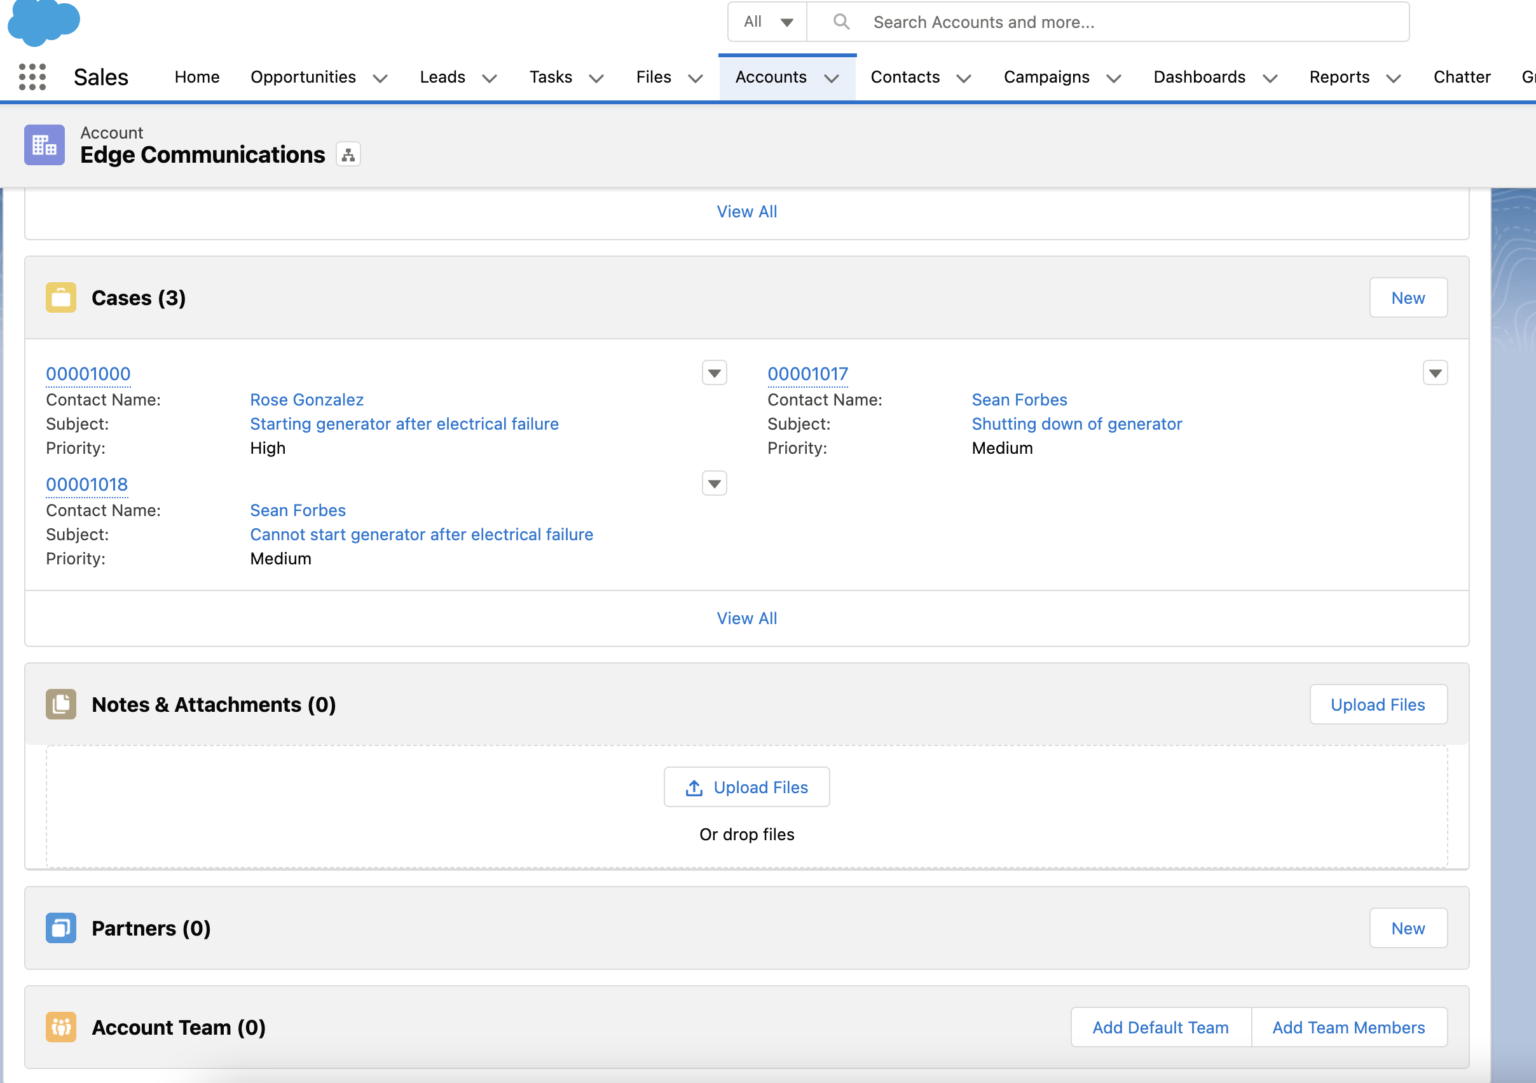Click the Salesforce cloud logo
1536x1083 pixels.
click(x=44, y=22)
